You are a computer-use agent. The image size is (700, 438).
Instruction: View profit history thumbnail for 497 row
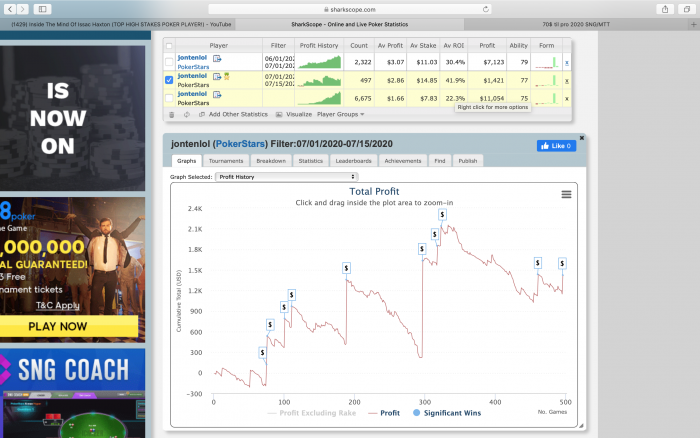[x=319, y=80]
